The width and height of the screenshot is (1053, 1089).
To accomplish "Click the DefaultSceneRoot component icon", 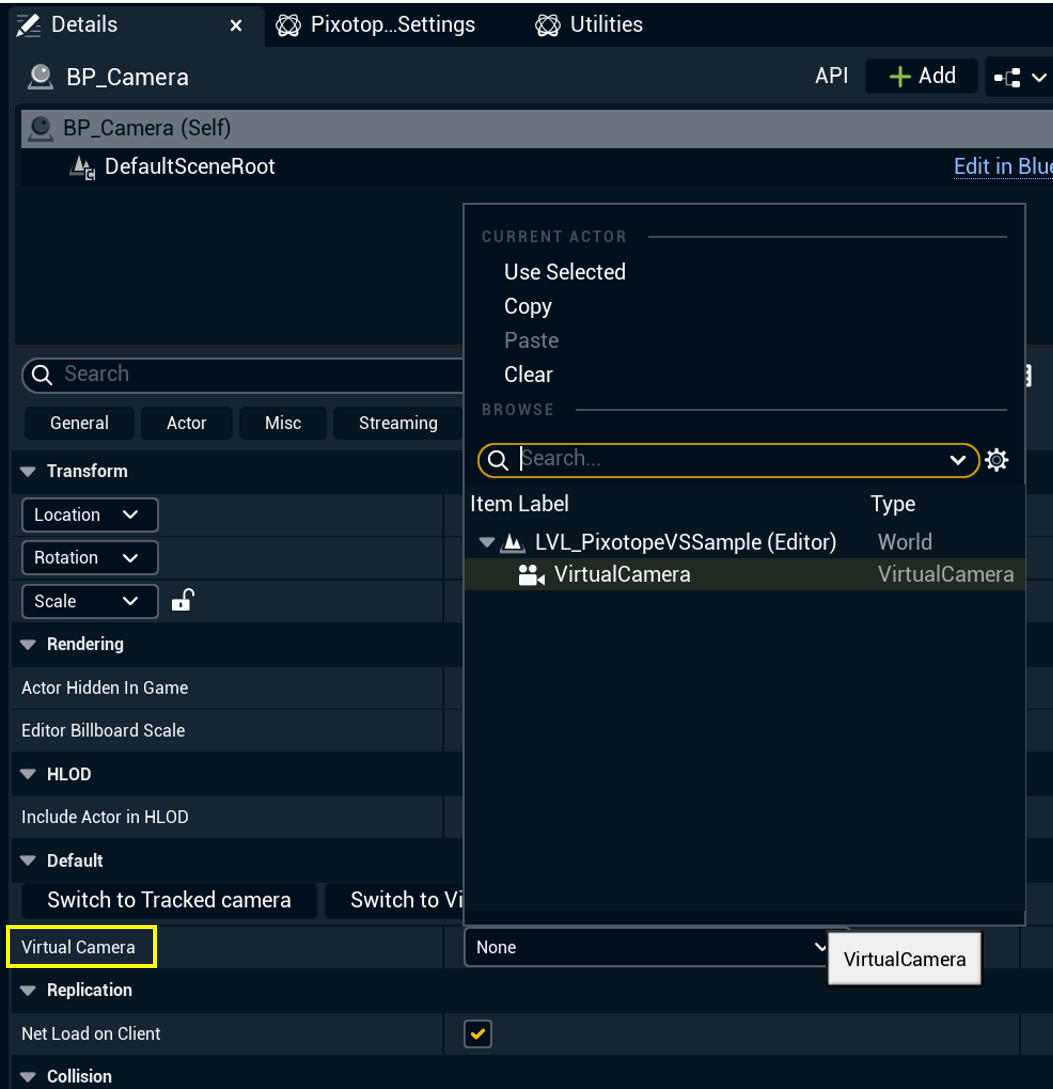I will (83, 167).
